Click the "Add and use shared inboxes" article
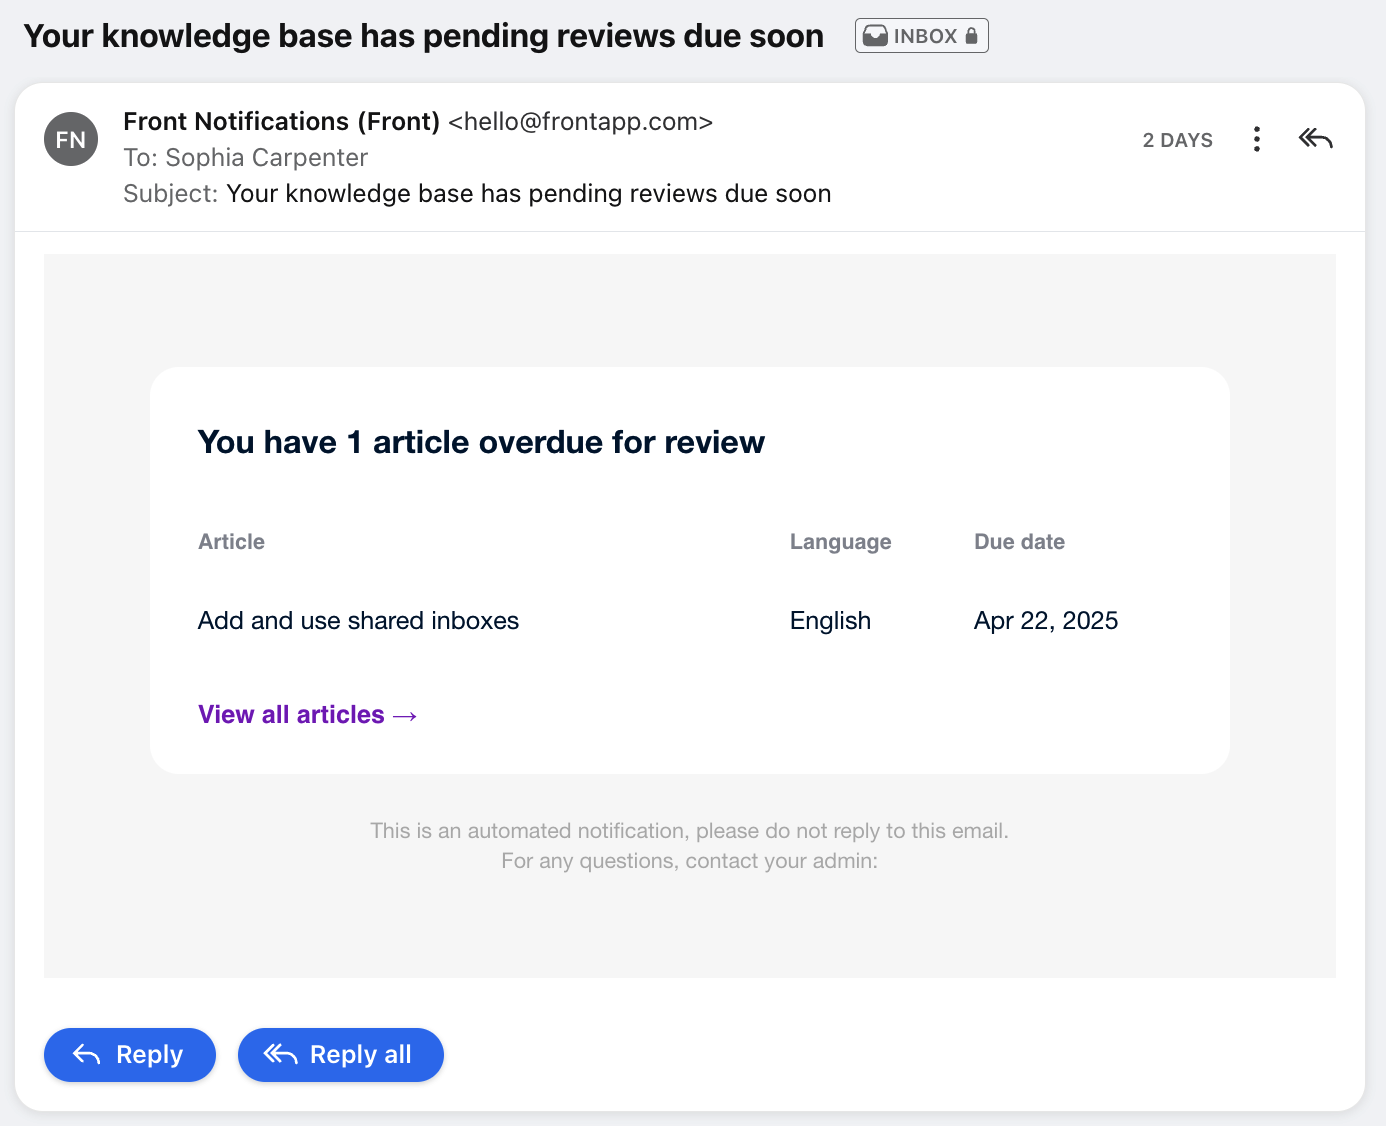This screenshot has width=1386, height=1126. [x=358, y=621]
